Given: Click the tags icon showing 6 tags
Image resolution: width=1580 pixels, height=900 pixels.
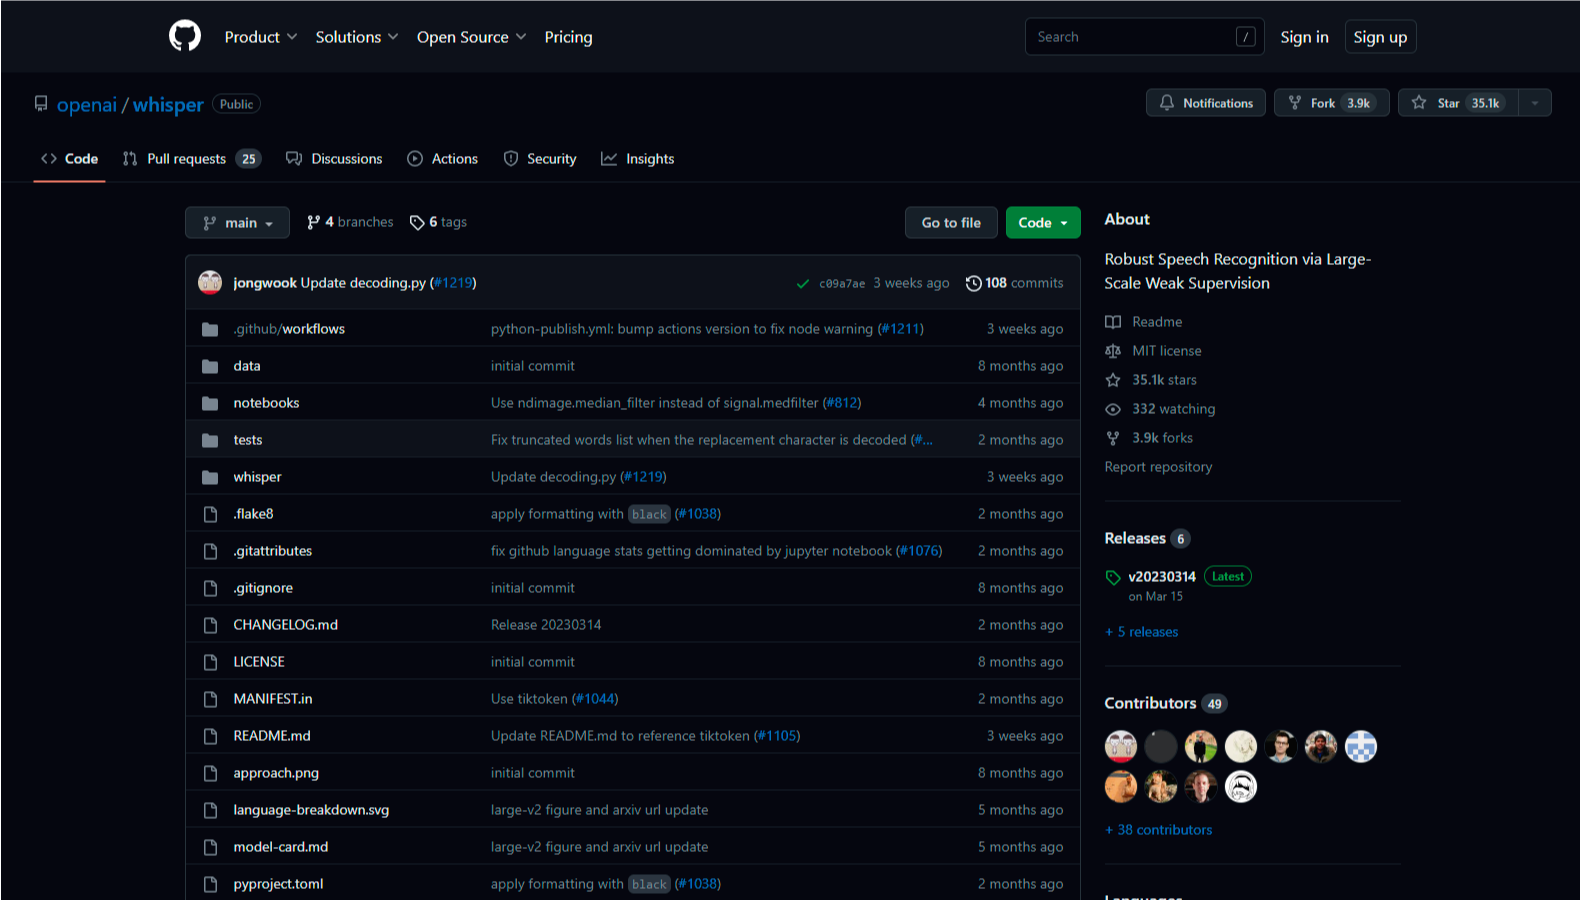Looking at the screenshot, I should tap(417, 223).
